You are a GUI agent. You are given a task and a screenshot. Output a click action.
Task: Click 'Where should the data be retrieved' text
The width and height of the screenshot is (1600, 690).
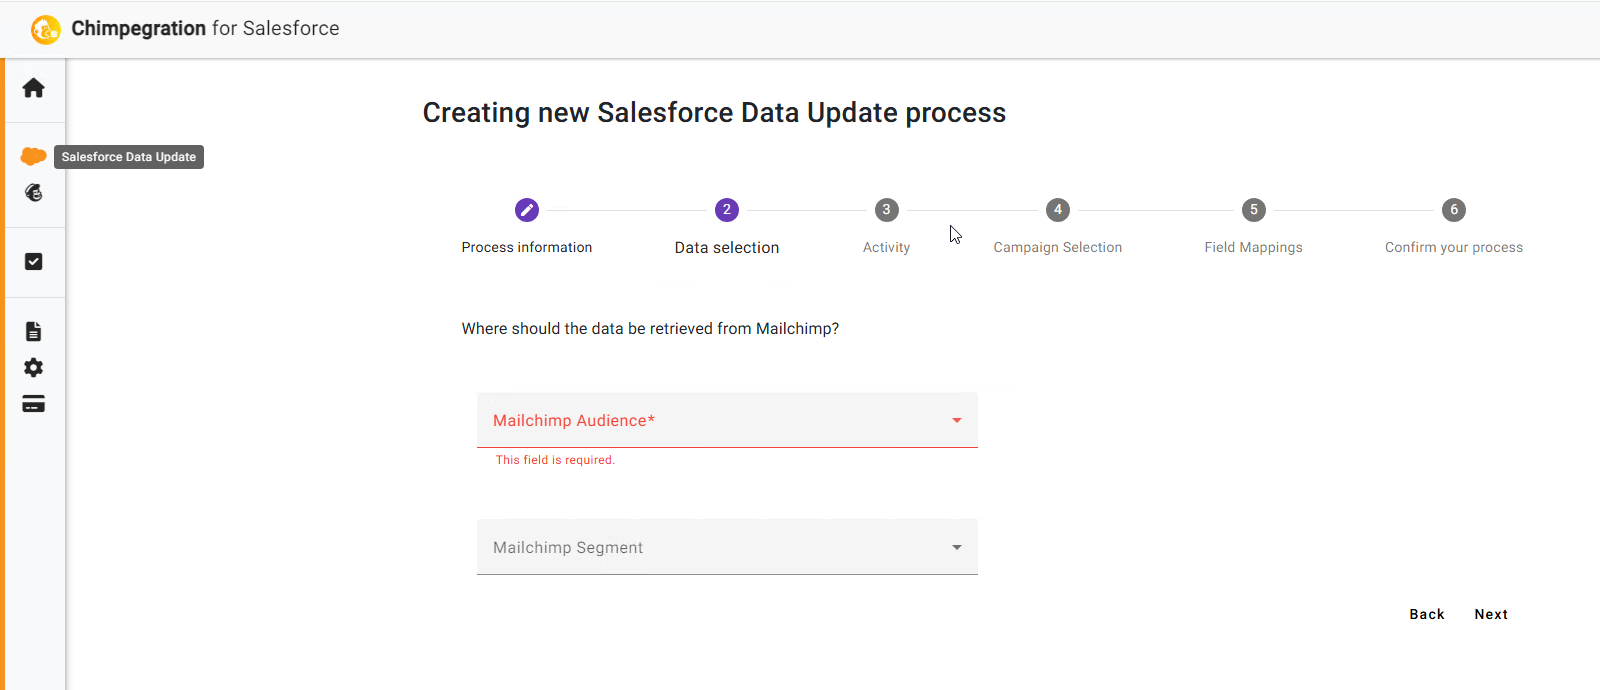650,329
